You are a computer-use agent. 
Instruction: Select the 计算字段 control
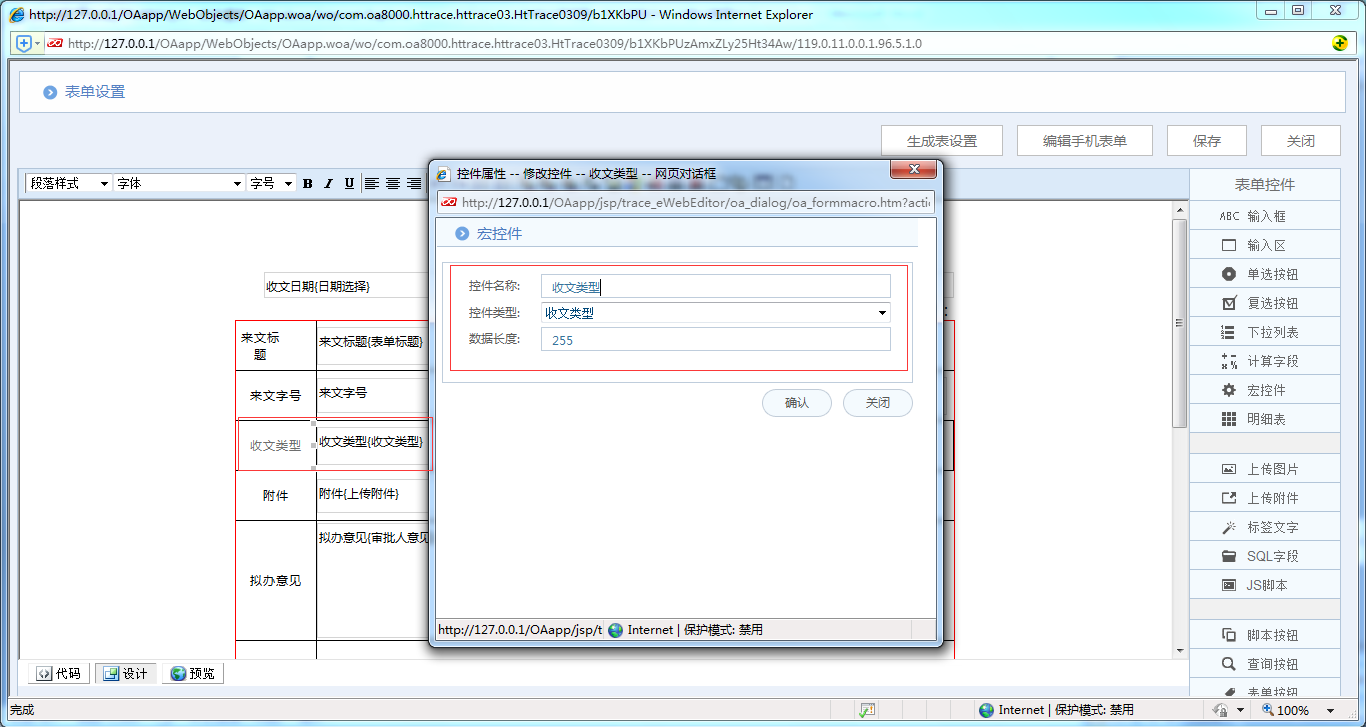click(x=1264, y=360)
